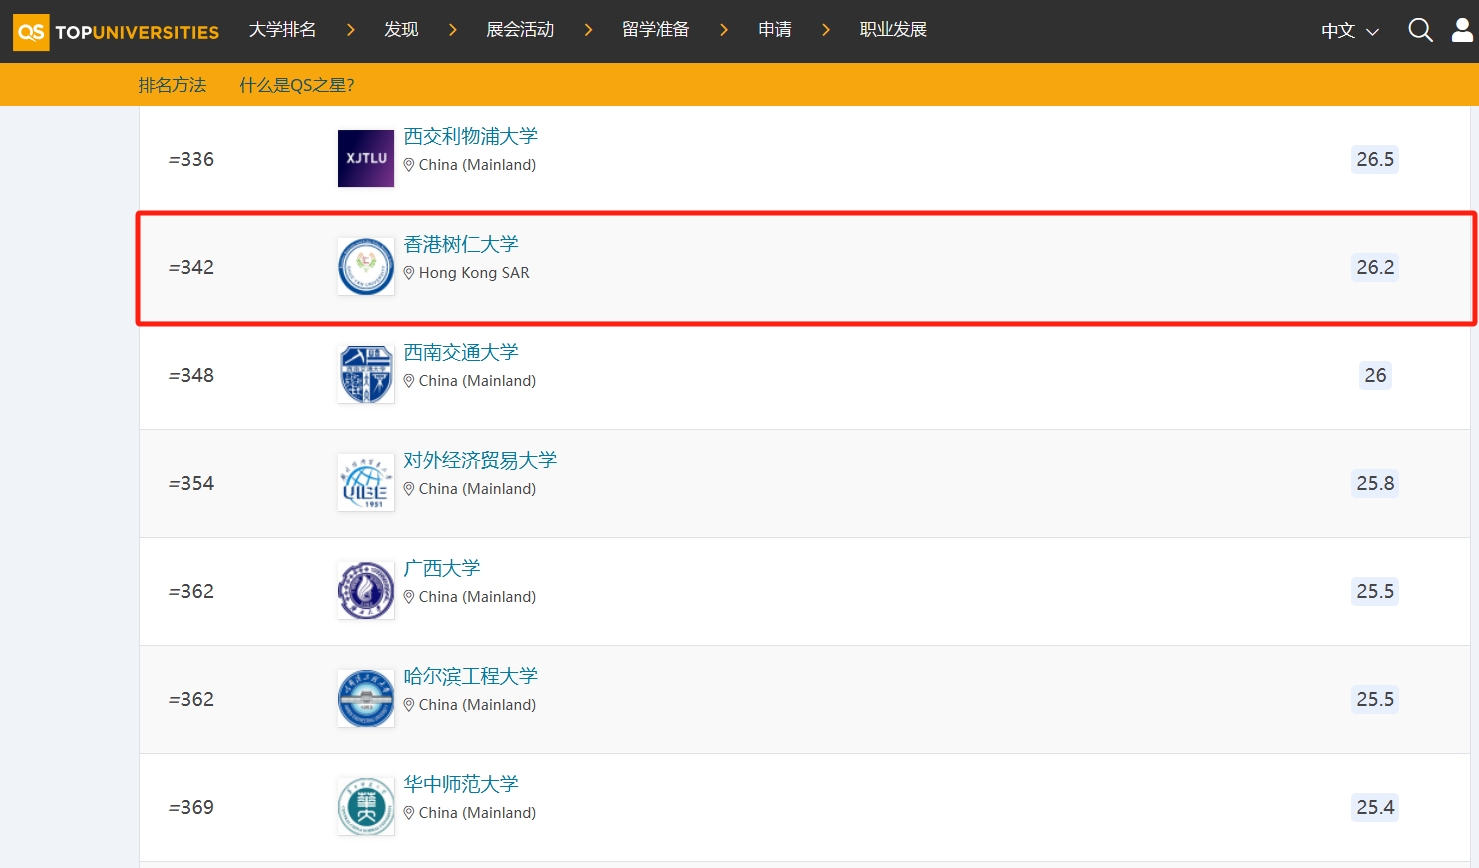
Task: Select the QS TopUniversities logo
Action: pyautogui.click(x=115, y=31)
